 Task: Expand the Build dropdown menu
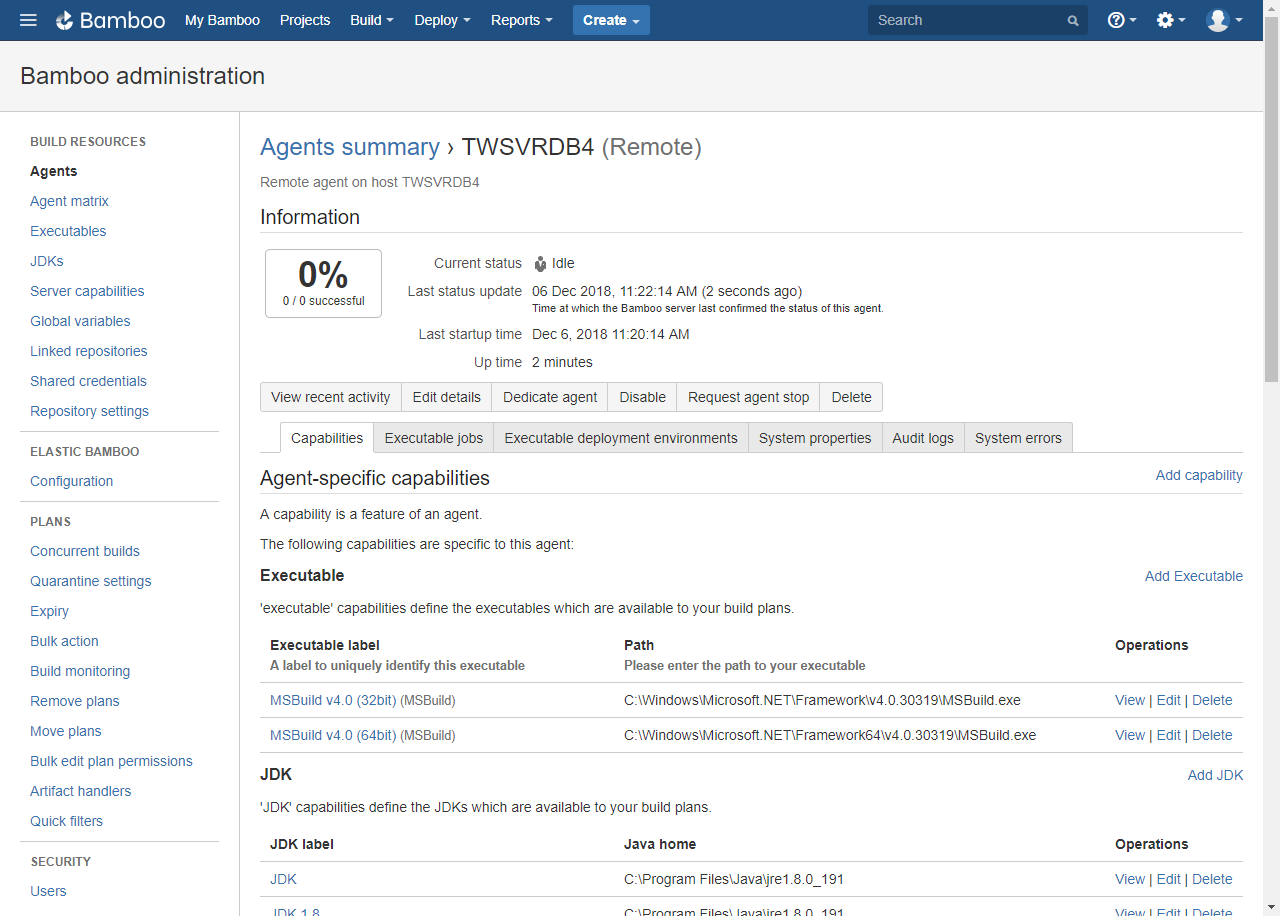[x=372, y=20]
